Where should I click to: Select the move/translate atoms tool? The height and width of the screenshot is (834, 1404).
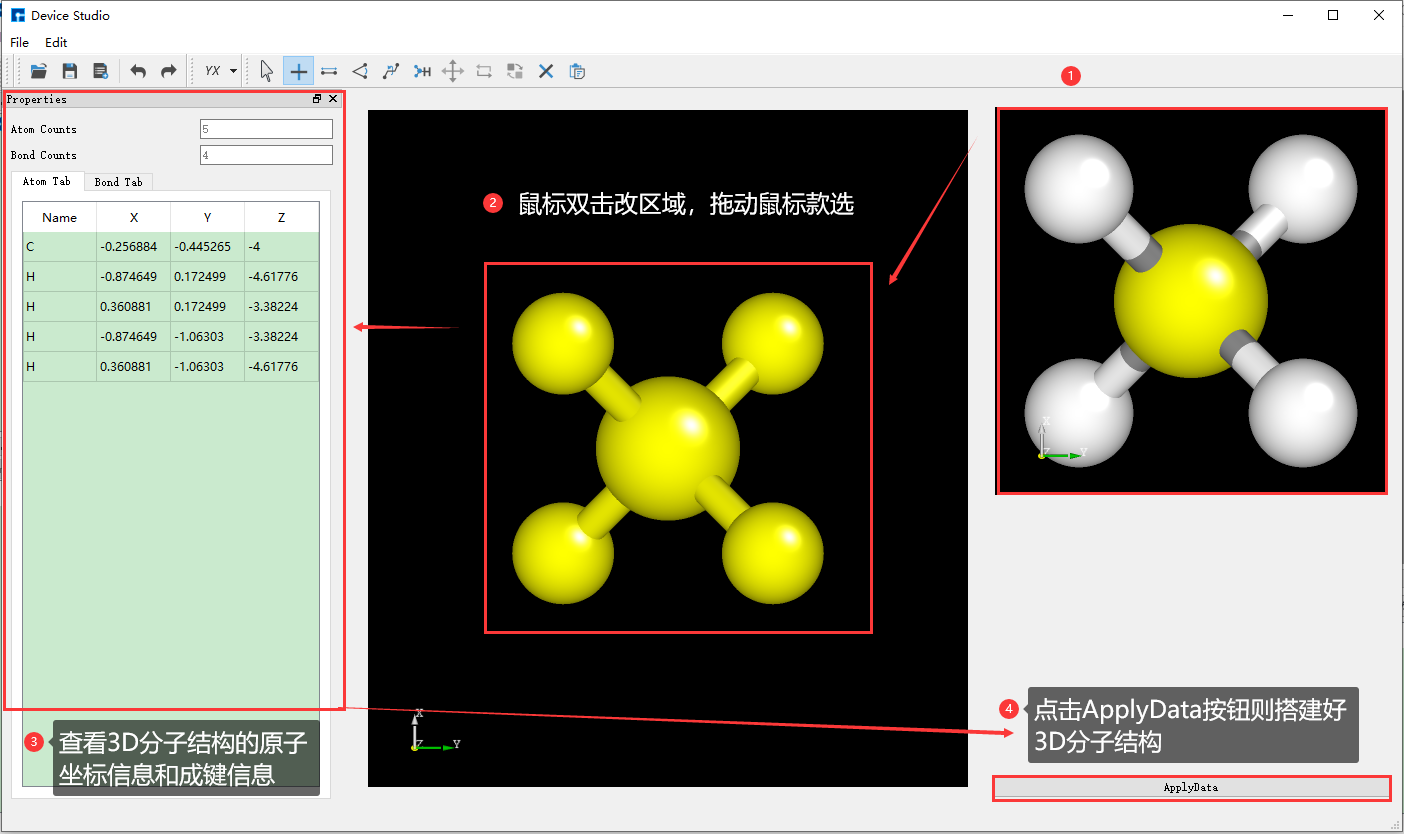coord(453,71)
